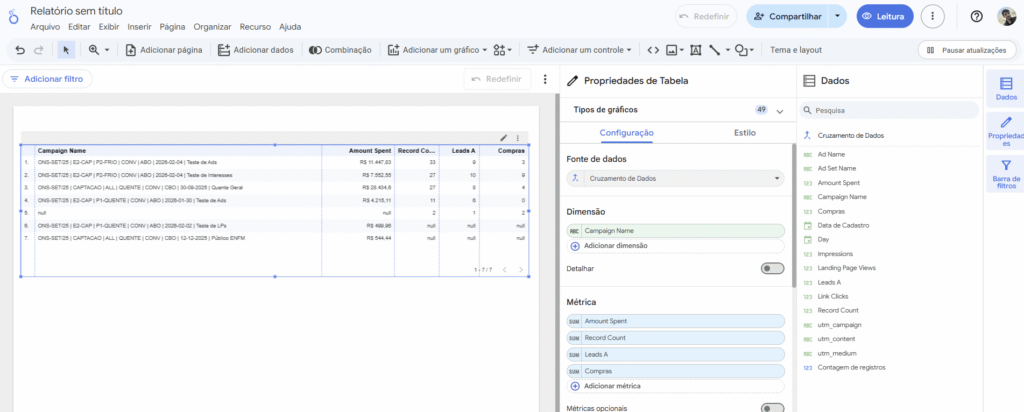Click the undo arrow icon
Viewport: 1024px width, 412px height.
pos(20,49)
